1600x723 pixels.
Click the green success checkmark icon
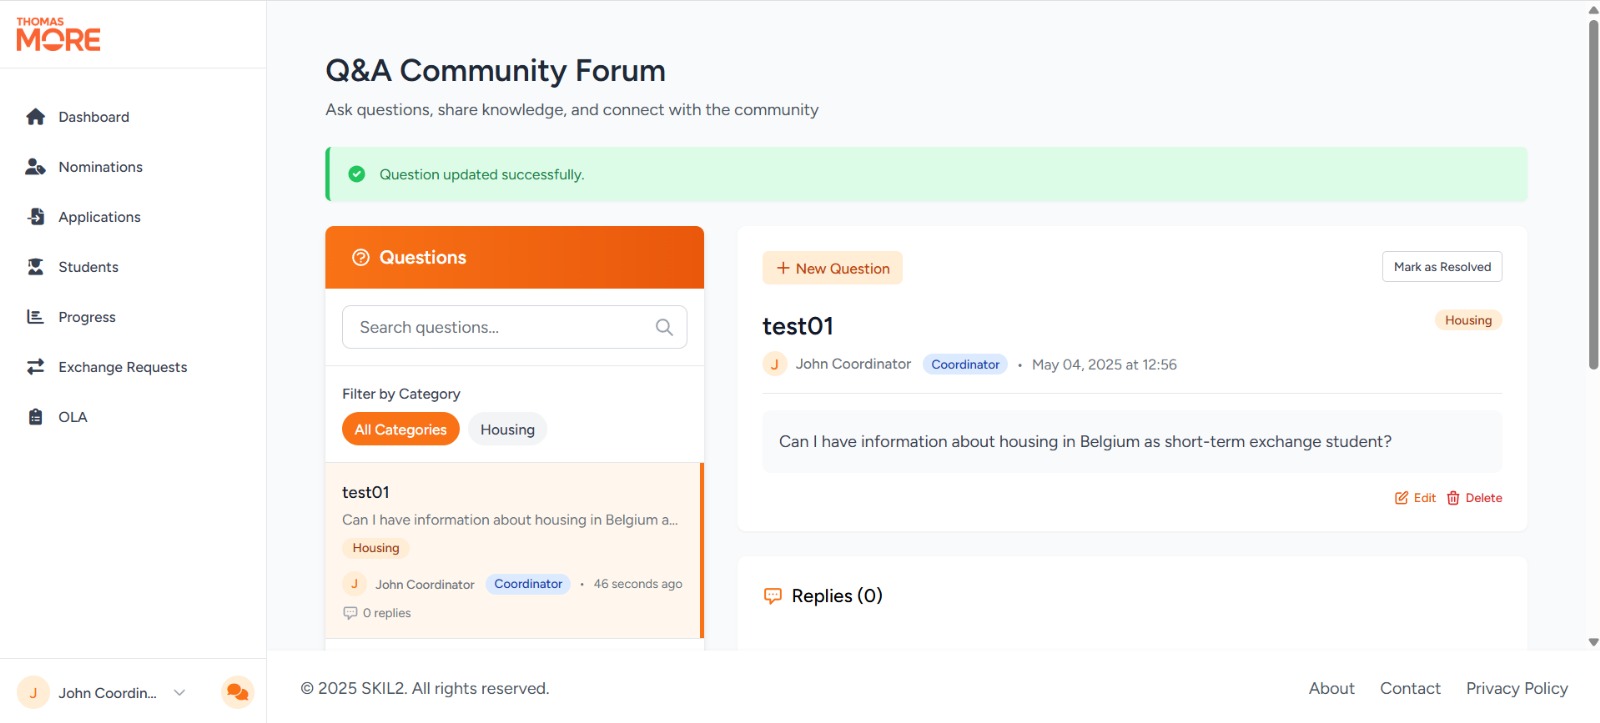(x=357, y=174)
